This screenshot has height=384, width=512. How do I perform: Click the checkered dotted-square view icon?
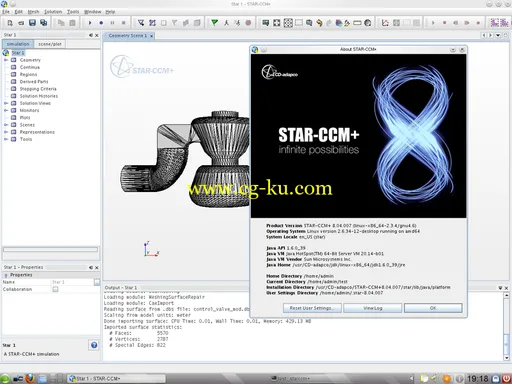[x=288, y=23]
